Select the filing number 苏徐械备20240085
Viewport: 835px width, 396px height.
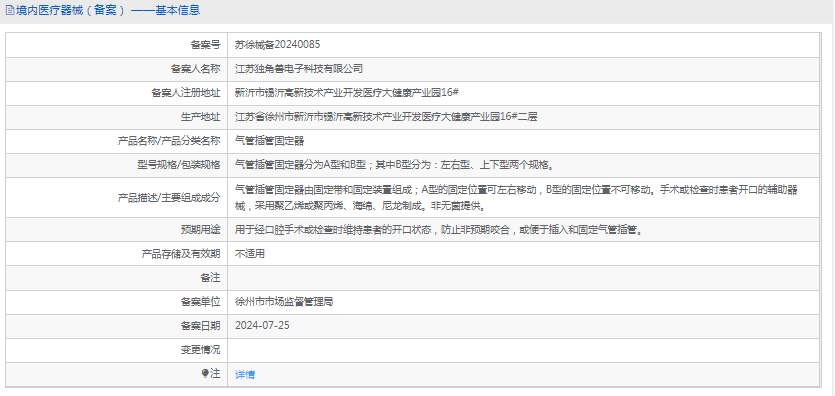(277, 45)
